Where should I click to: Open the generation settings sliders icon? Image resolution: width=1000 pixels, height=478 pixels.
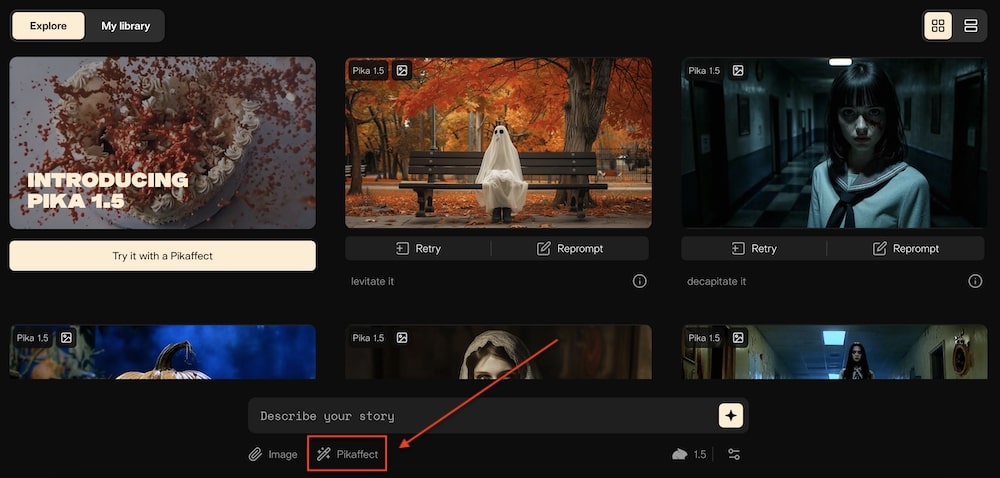(734, 454)
